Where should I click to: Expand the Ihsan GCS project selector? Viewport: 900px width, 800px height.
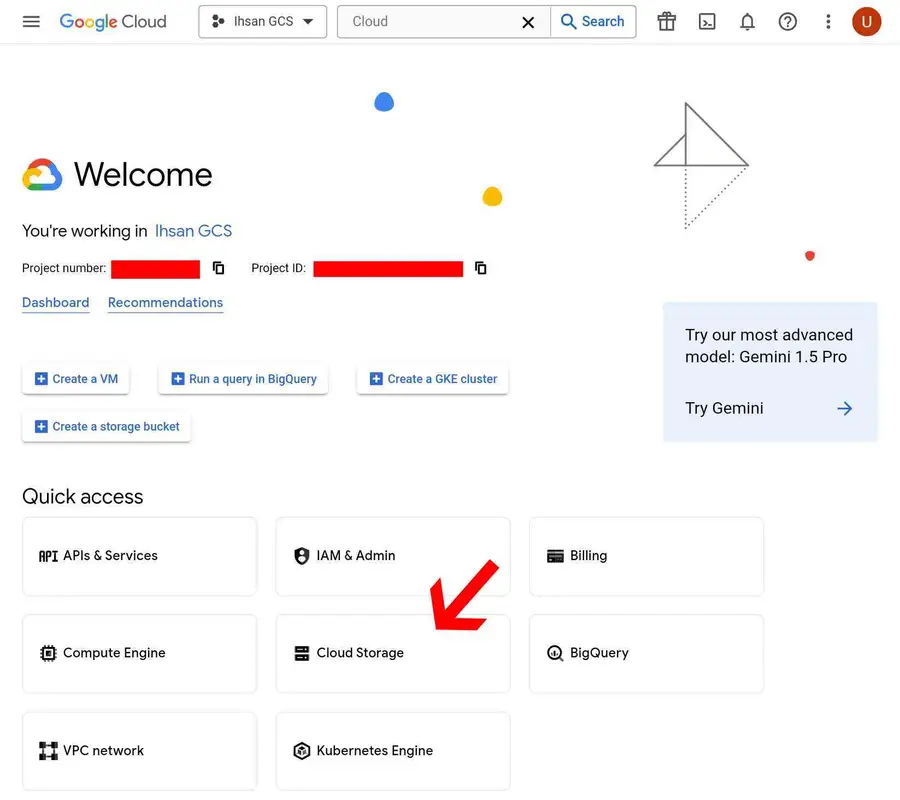click(263, 21)
